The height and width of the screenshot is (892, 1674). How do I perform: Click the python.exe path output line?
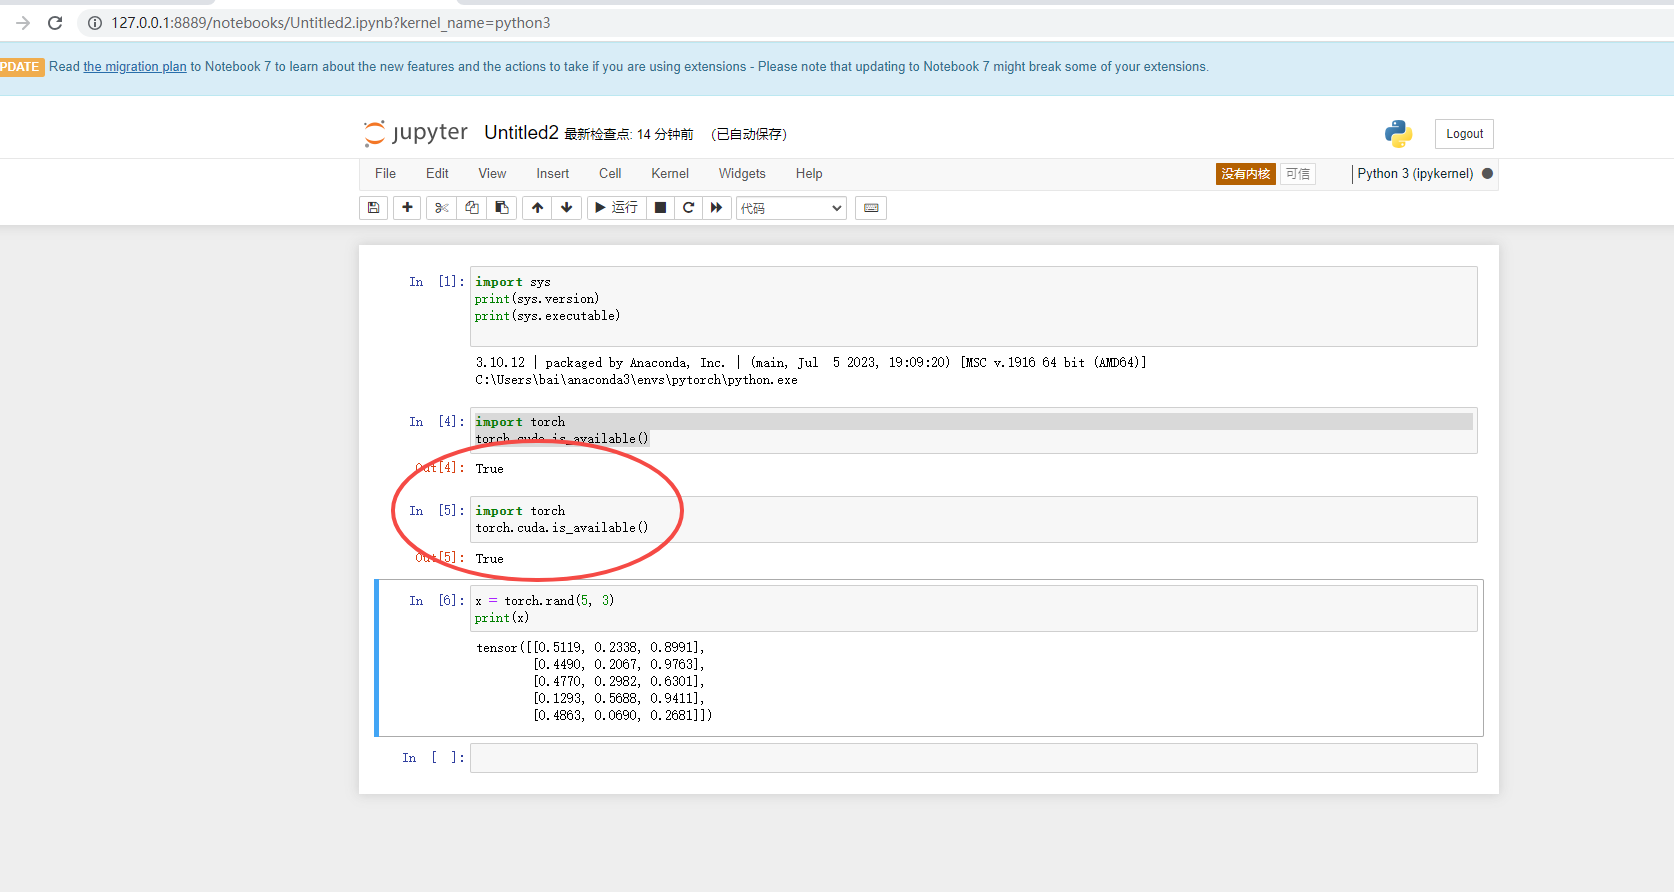636,380
